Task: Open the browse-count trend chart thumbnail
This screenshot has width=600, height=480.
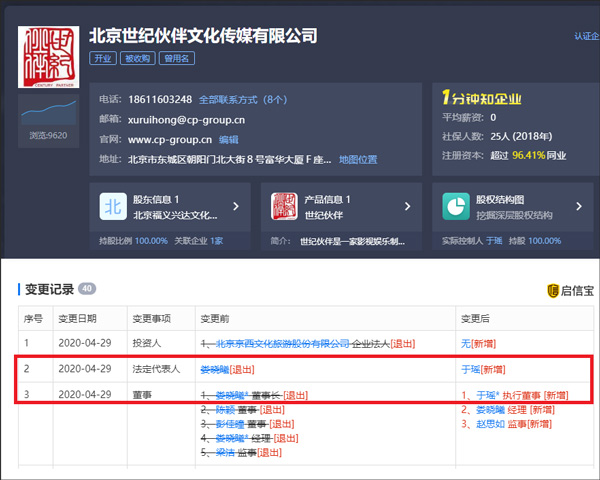Action: coord(49,113)
